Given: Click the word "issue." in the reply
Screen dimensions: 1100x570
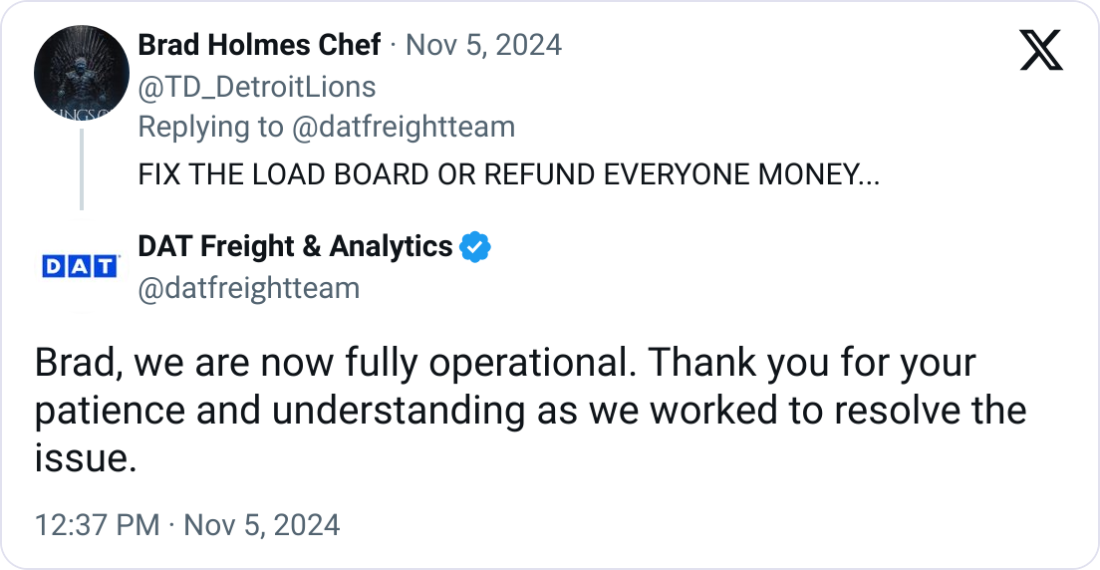Looking at the screenshot, I should coord(84,460).
